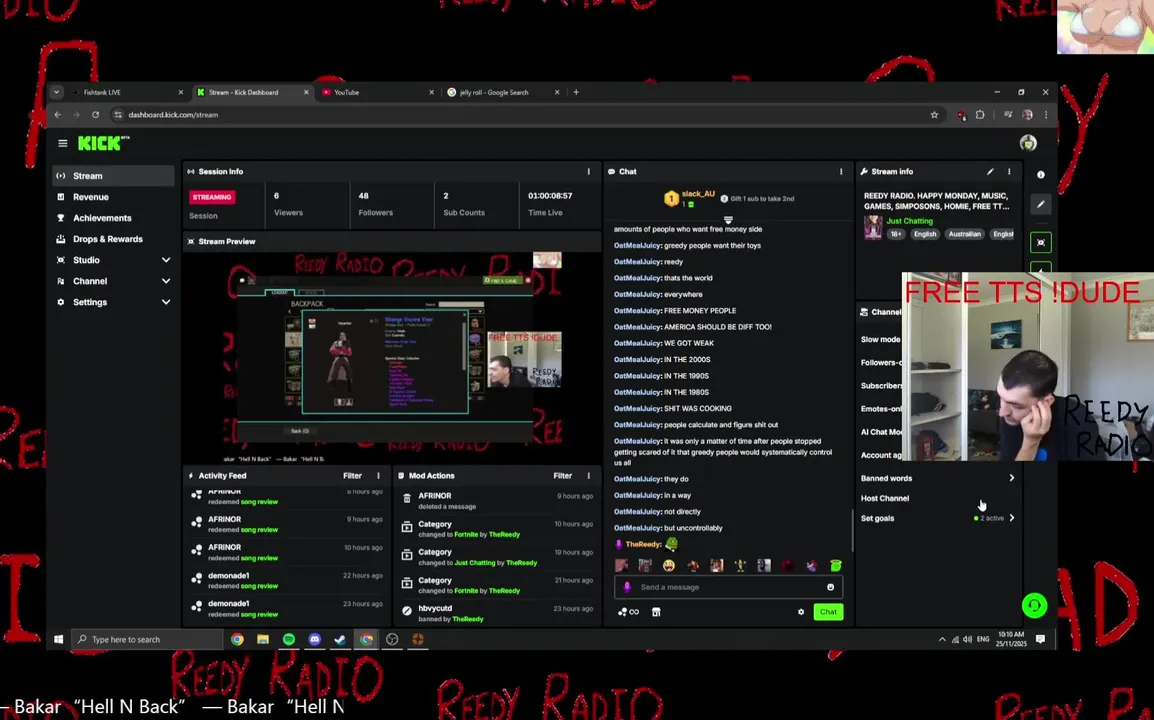The image size is (1154, 720).
Task: Open Set goals arrow
Action: (1012, 518)
